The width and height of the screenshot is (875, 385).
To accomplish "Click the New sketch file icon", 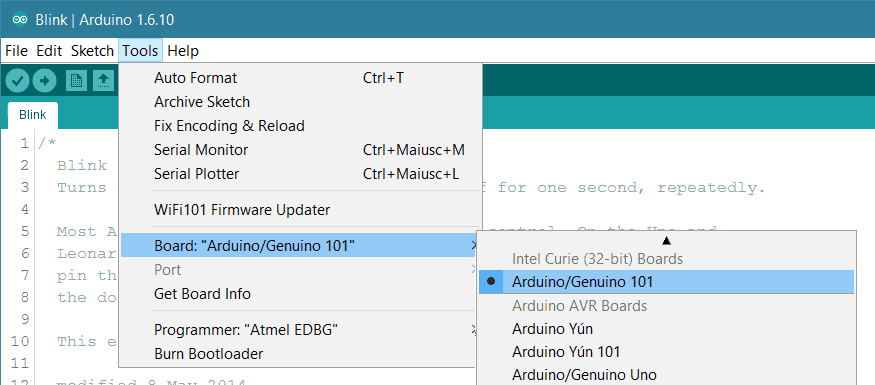I will pyautogui.click(x=76, y=81).
